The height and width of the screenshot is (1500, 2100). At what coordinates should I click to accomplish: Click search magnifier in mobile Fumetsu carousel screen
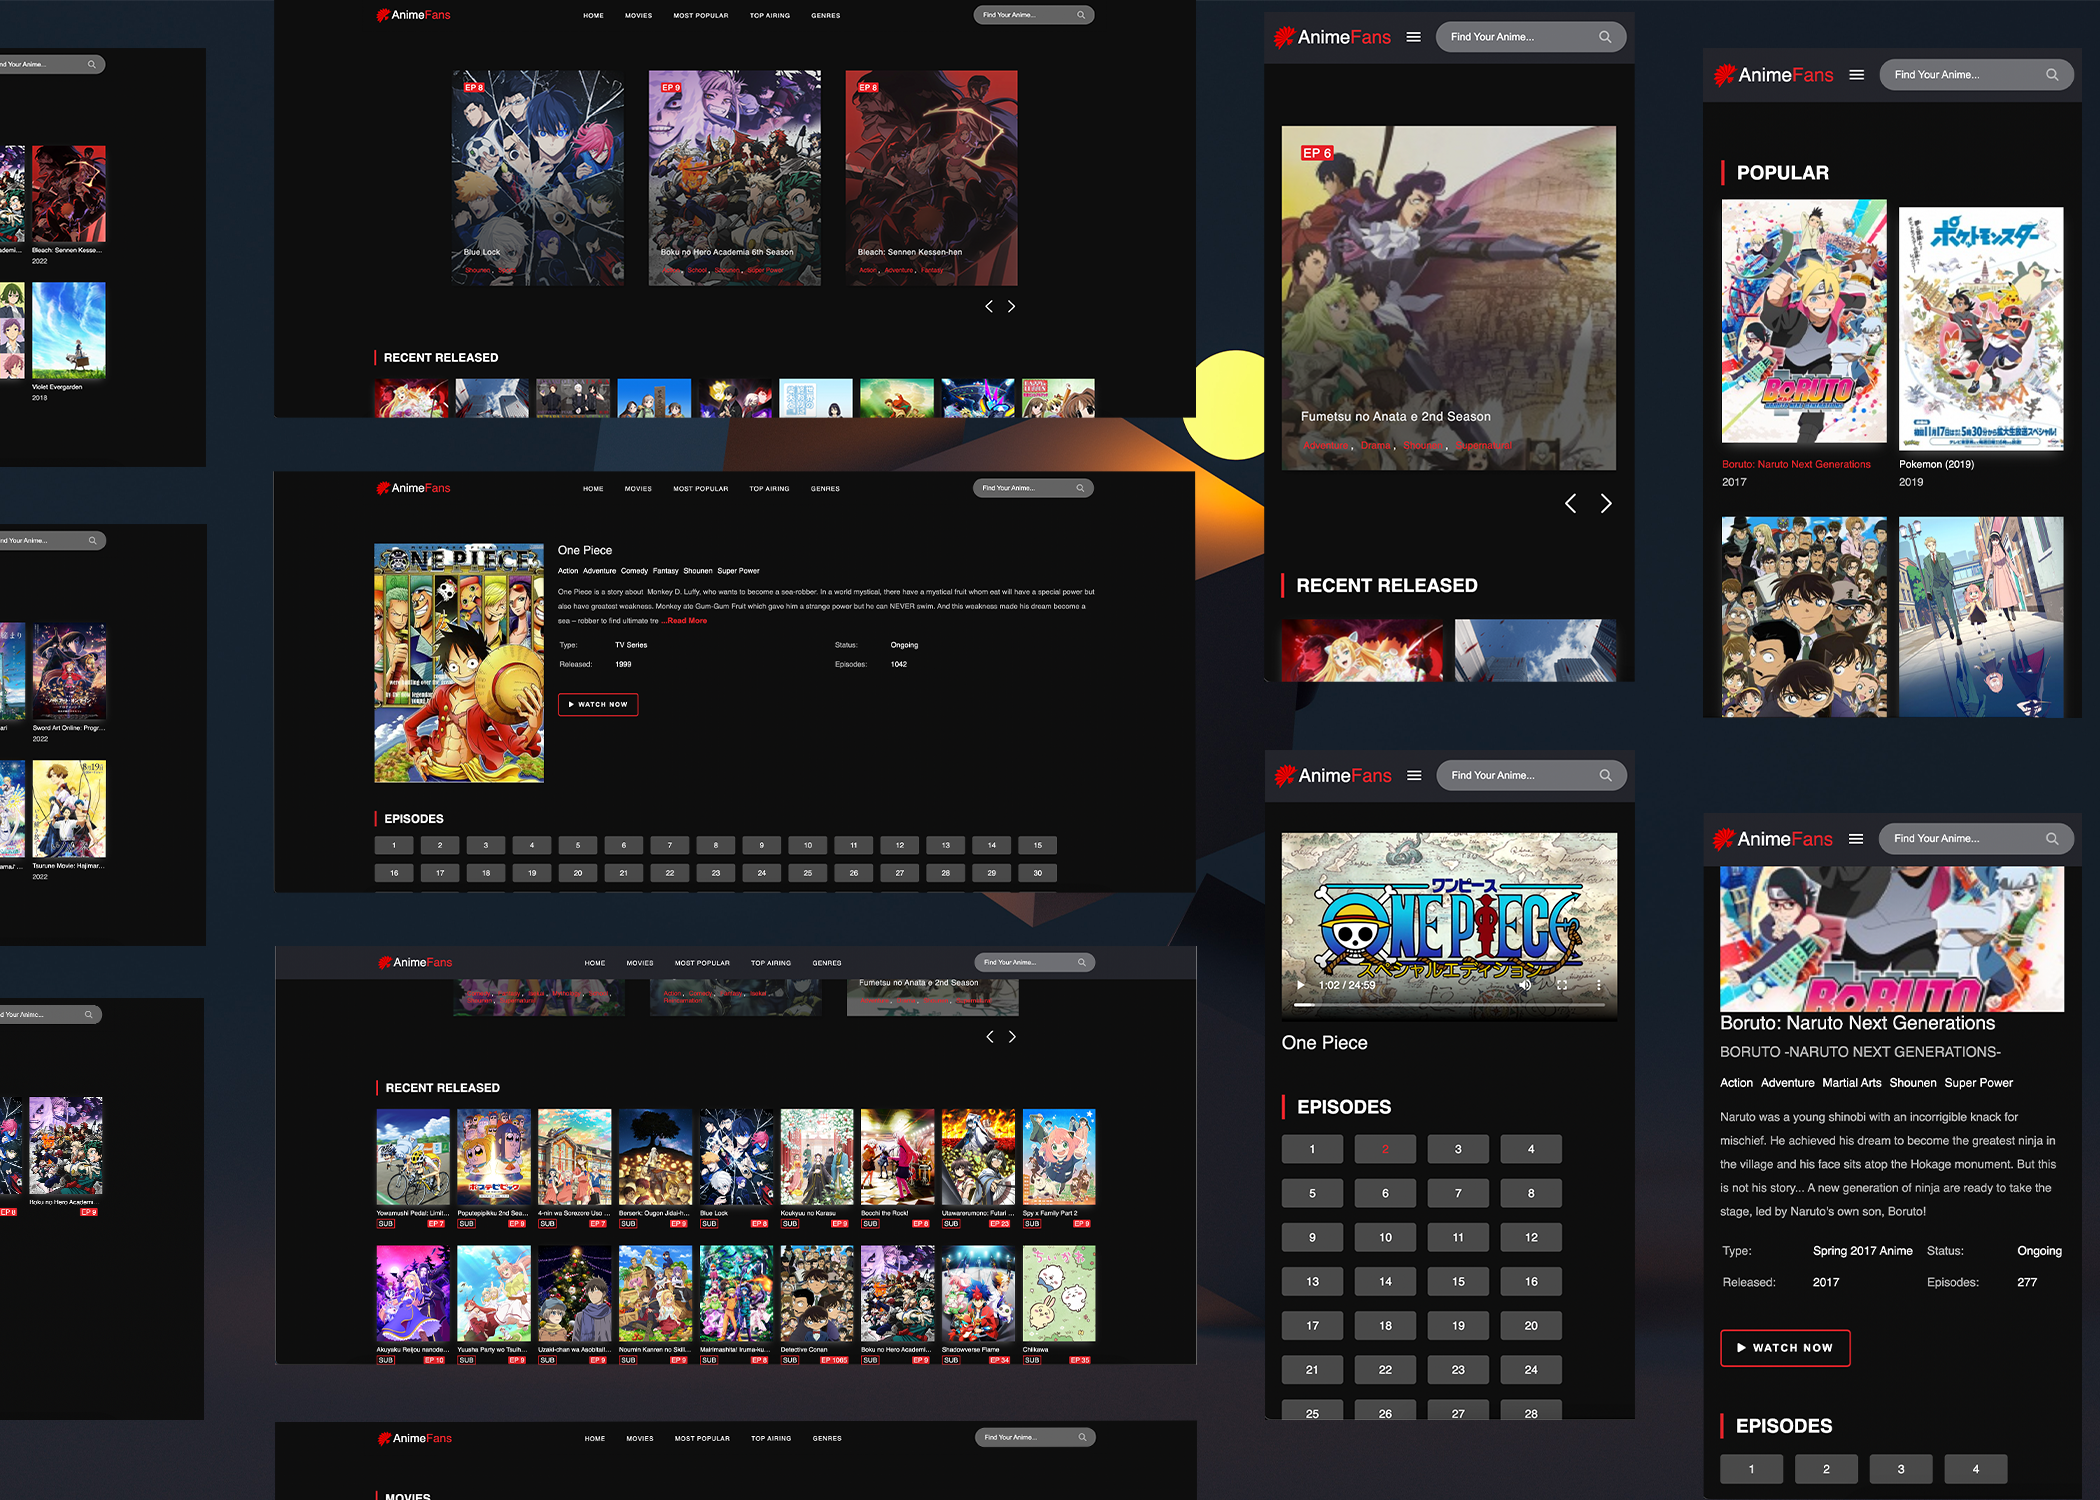(x=1605, y=37)
